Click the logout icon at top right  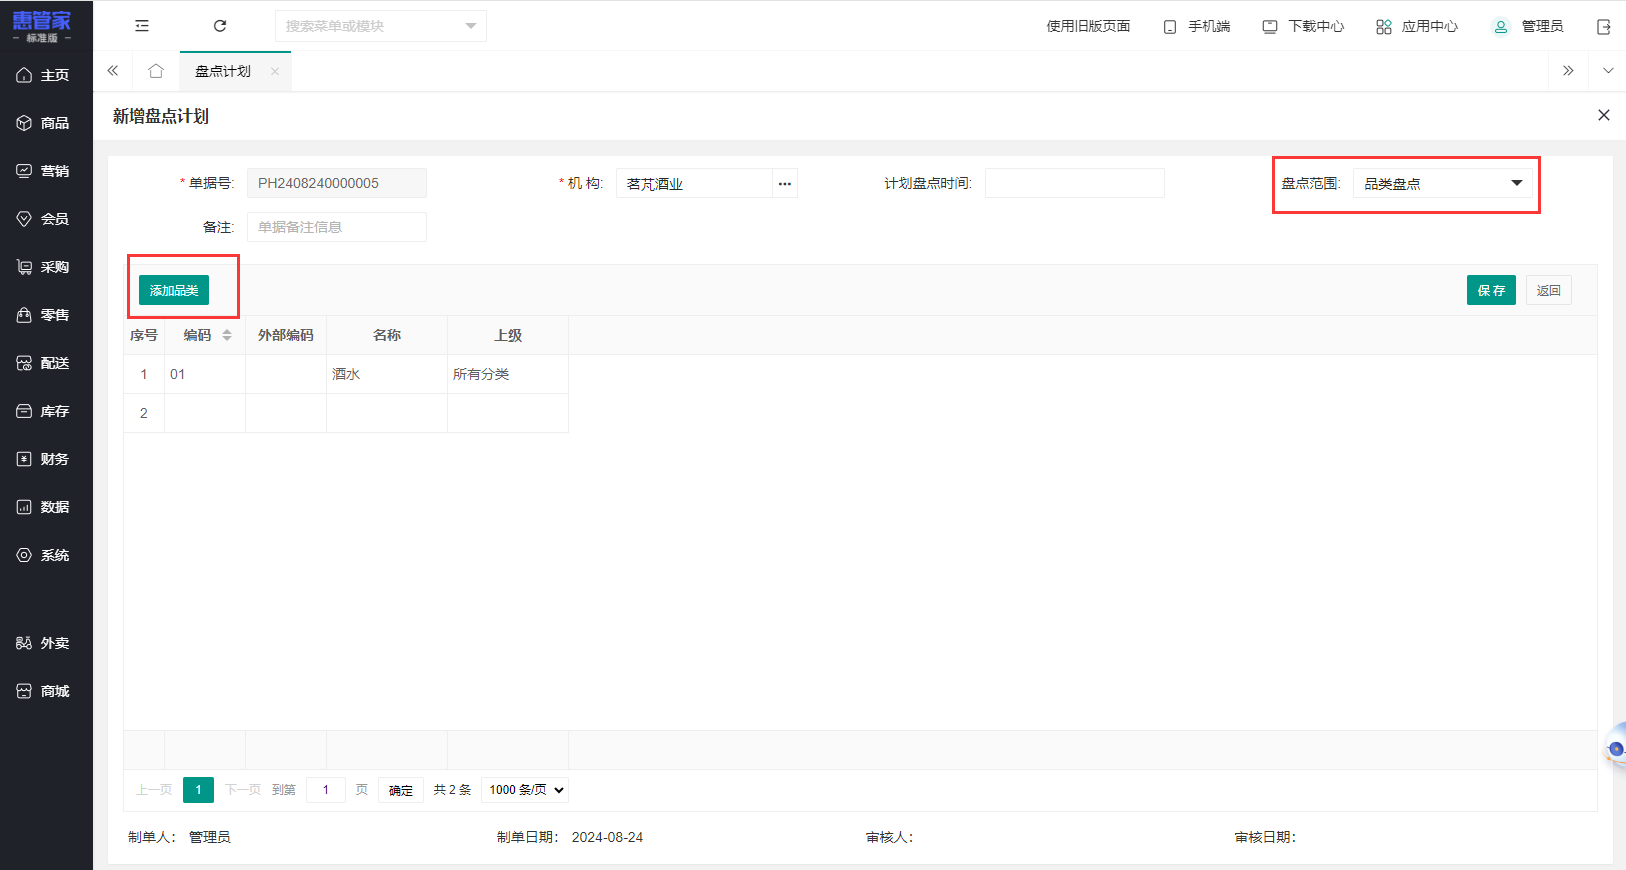pyautogui.click(x=1604, y=27)
